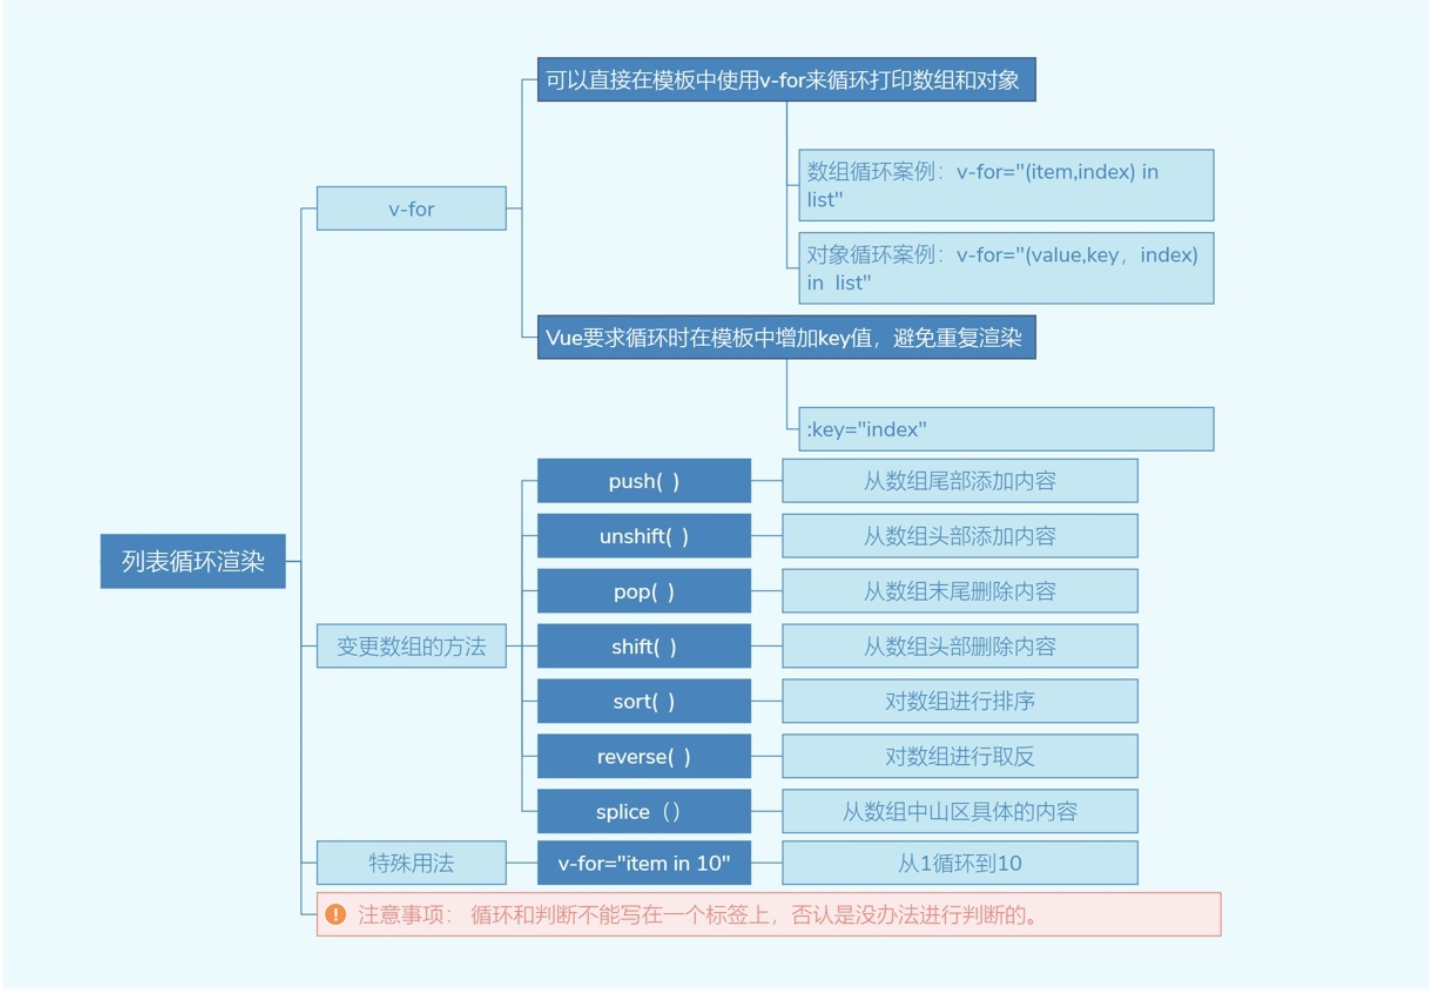Click the splice（）method node
The image size is (1429, 993).
click(644, 811)
